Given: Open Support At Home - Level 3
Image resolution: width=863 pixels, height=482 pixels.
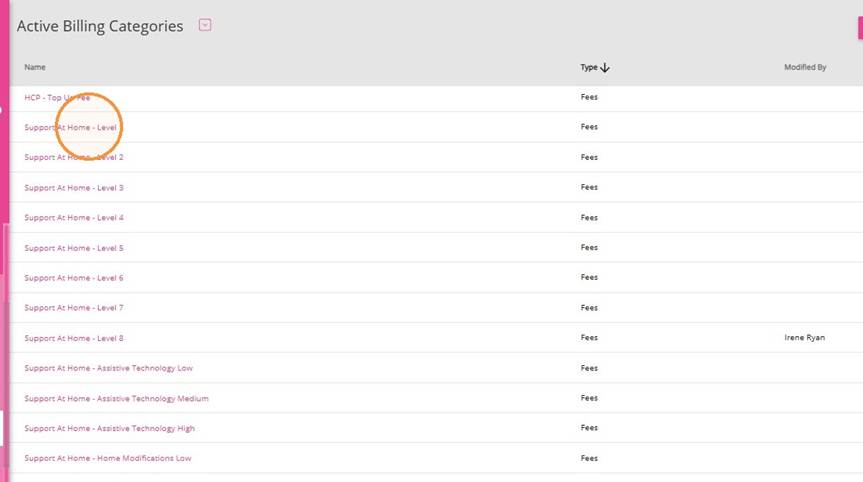Looking at the screenshot, I should pos(74,188).
